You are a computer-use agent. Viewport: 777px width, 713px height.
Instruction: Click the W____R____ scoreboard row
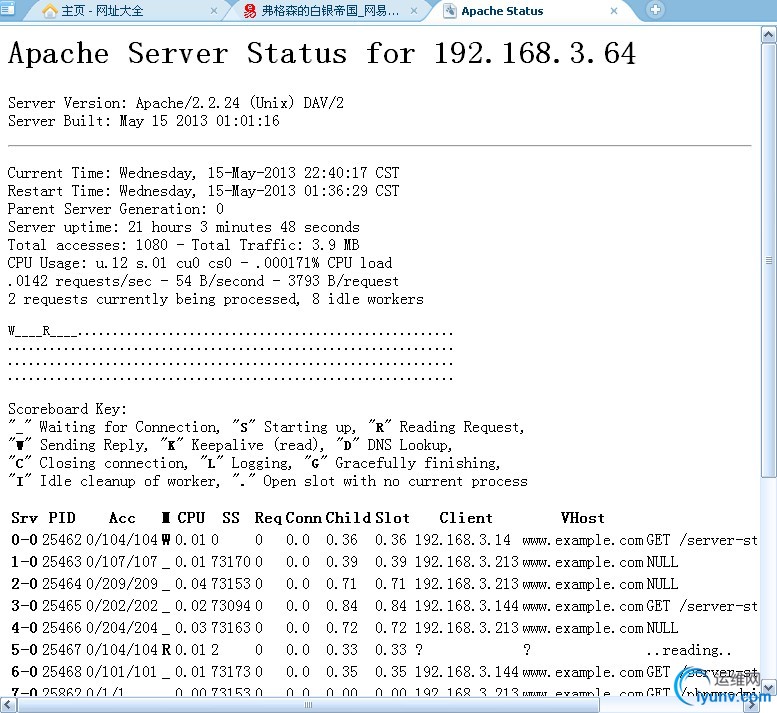point(230,331)
